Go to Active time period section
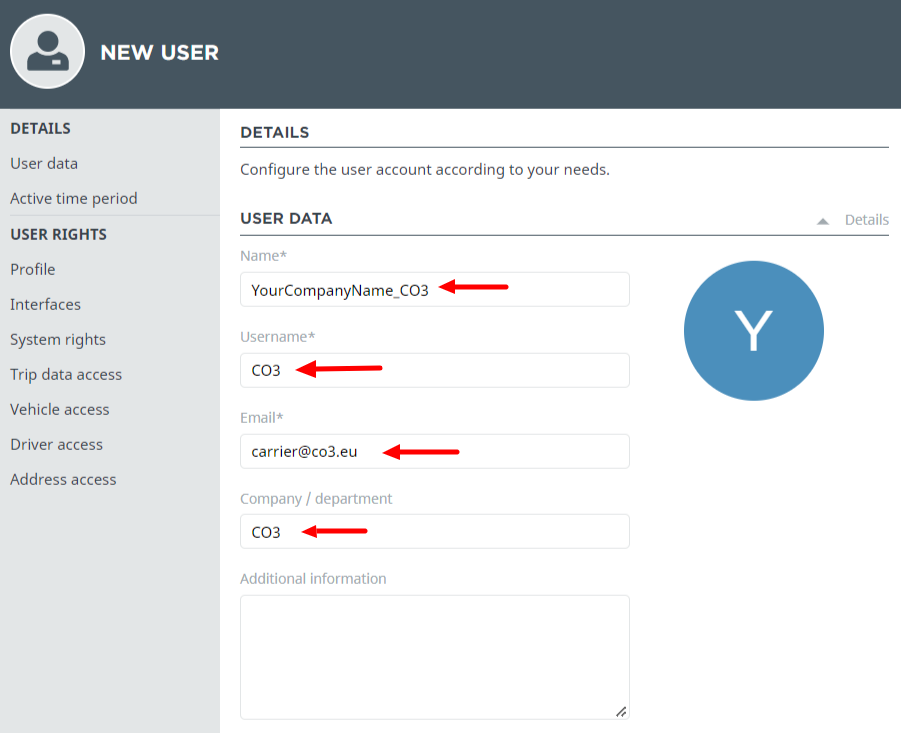901x733 pixels. pos(74,199)
